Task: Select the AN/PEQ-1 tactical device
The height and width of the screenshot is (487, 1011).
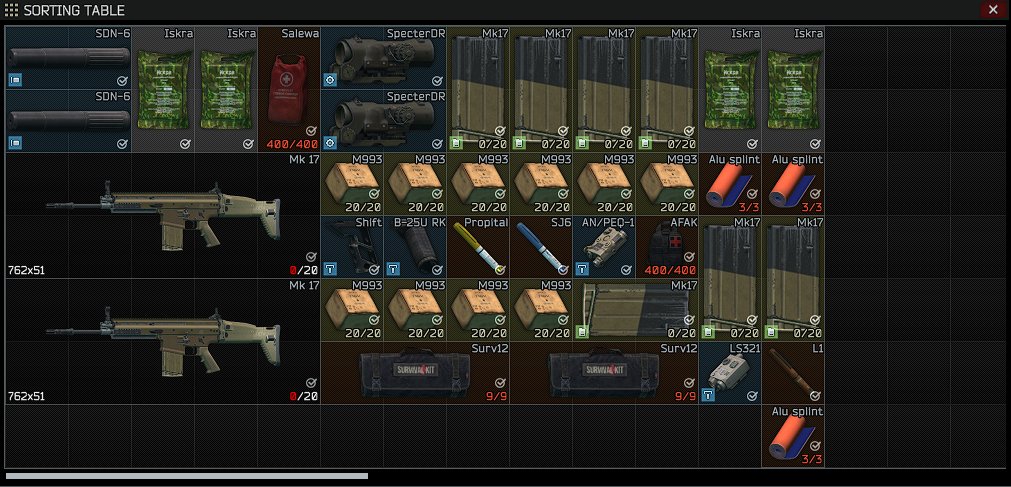Action: tap(604, 247)
